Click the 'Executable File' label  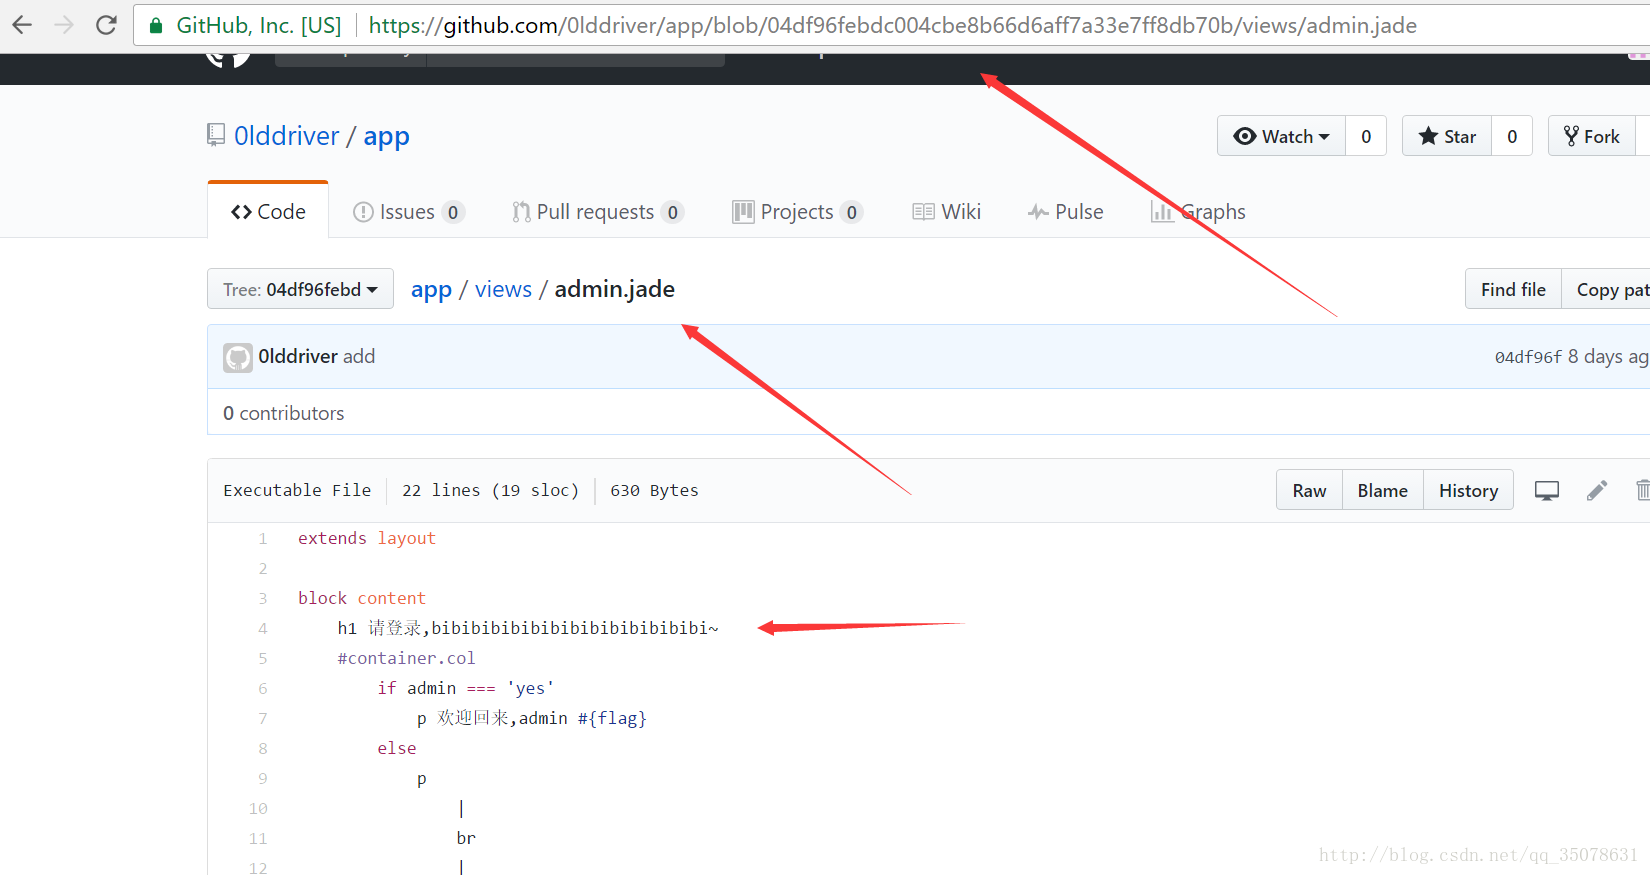coord(297,490)
